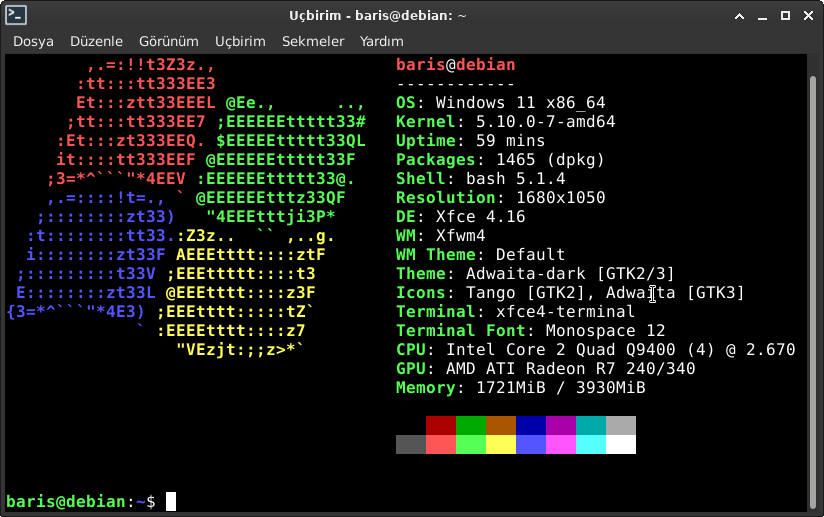Click the white color block
The height and width of the screenshot is (517, 824).
(x=621, y=444)
